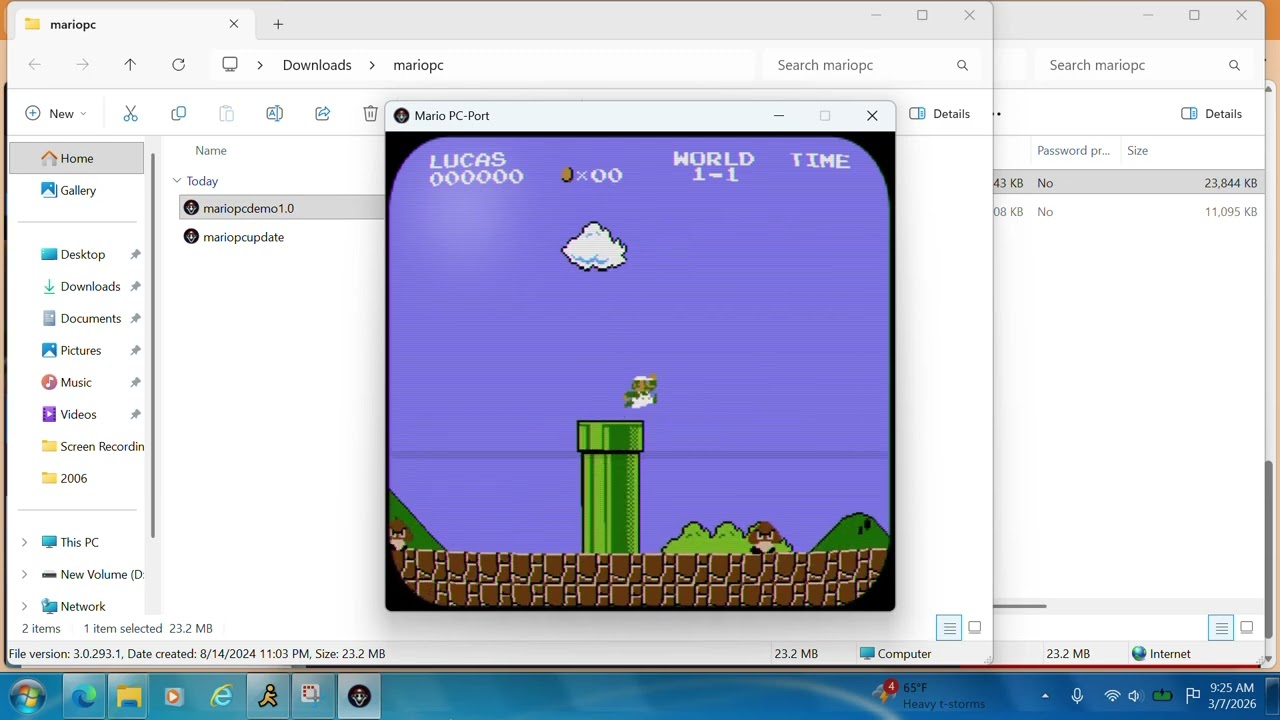The width and height of the screenshot is (1280, 720).
Task: Collapse the Today group
Action: tap(177, 181)
